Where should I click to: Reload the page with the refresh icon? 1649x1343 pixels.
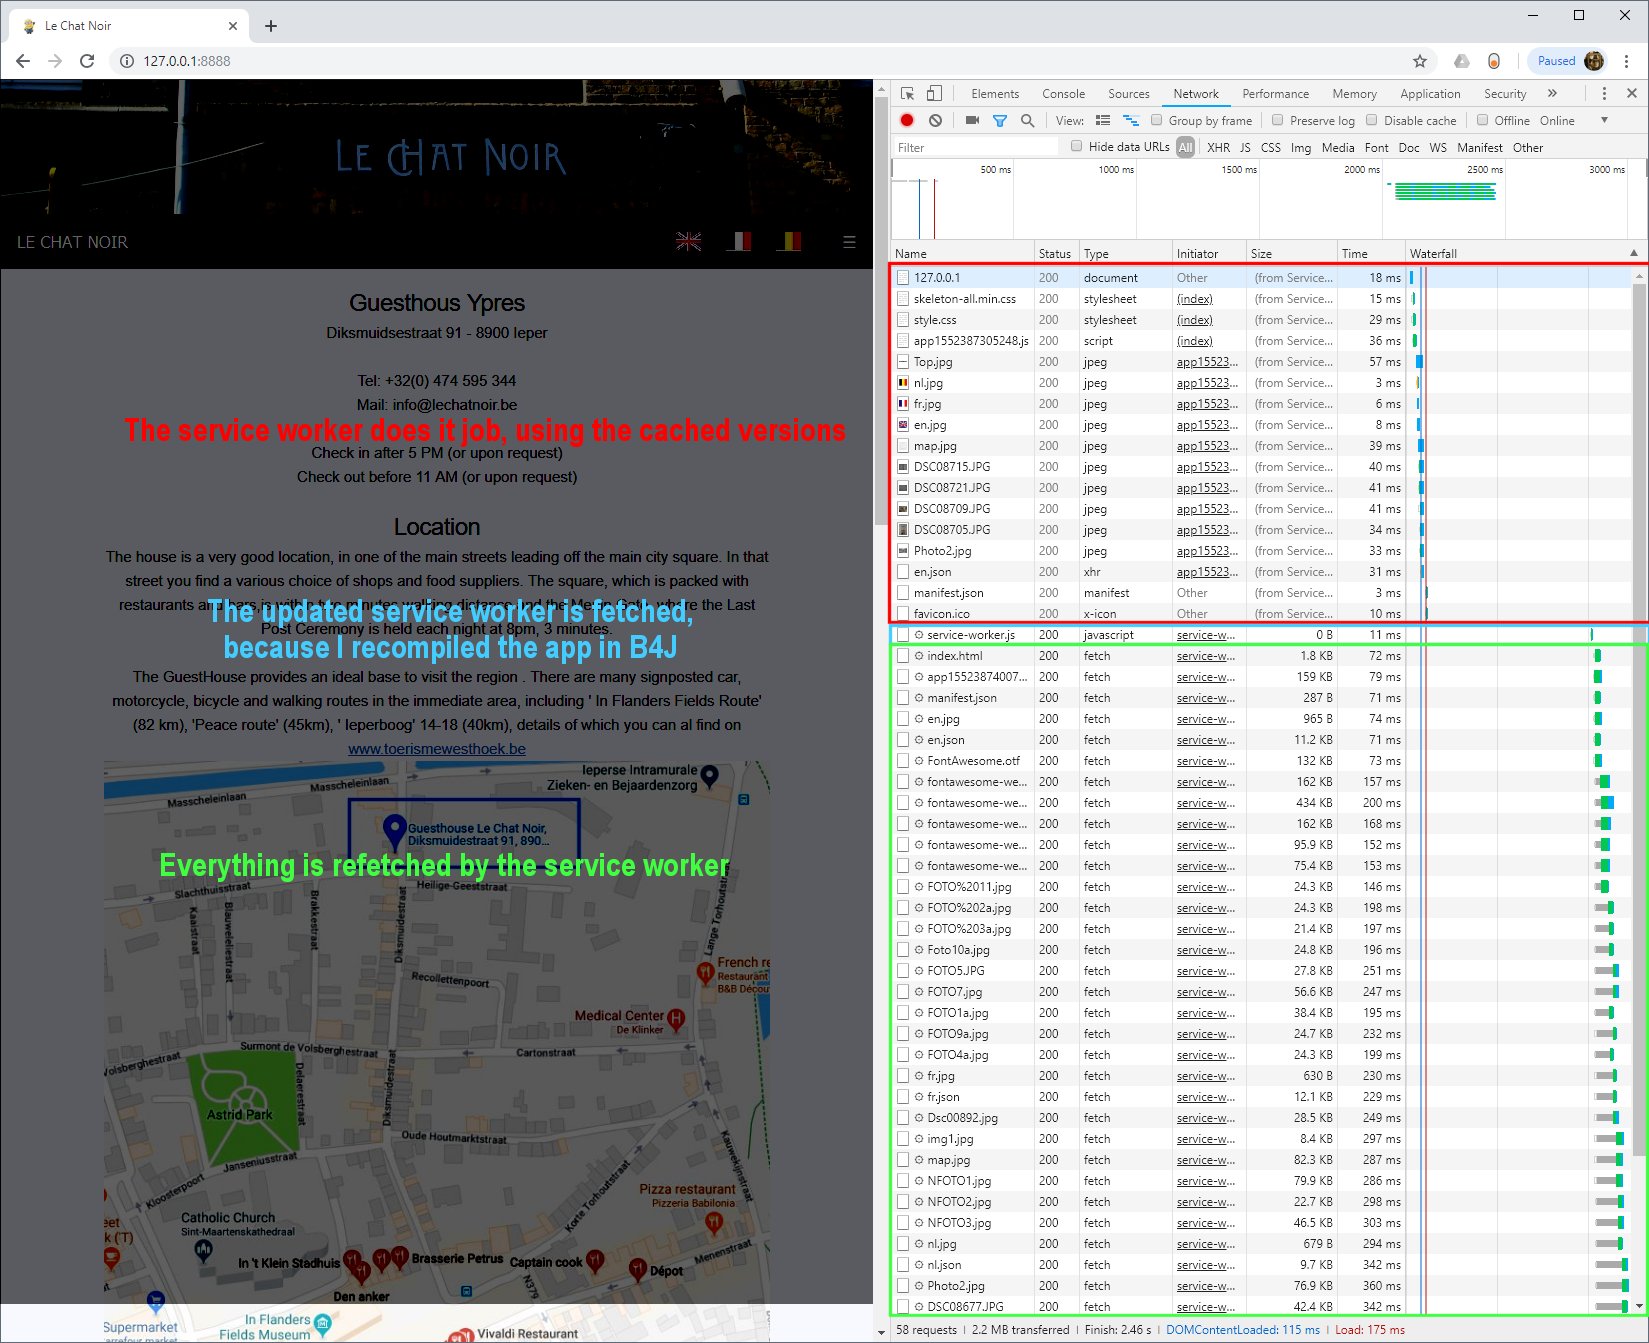pyautogui.click(x=87, y=61)
